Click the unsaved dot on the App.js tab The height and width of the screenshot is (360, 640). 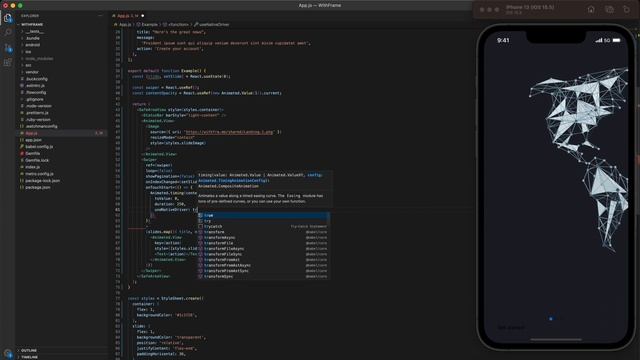[142, 16]
